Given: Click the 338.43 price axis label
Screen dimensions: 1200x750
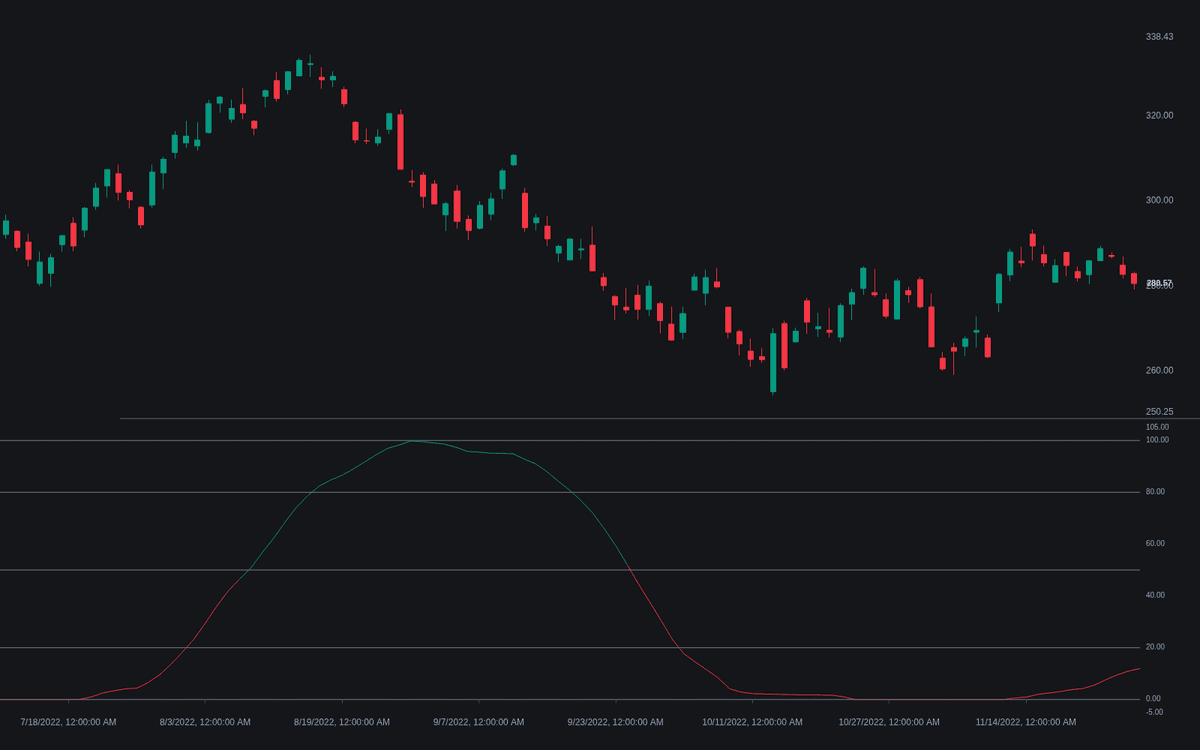Looking at the screenshot, I should (x=1159, y=37).
